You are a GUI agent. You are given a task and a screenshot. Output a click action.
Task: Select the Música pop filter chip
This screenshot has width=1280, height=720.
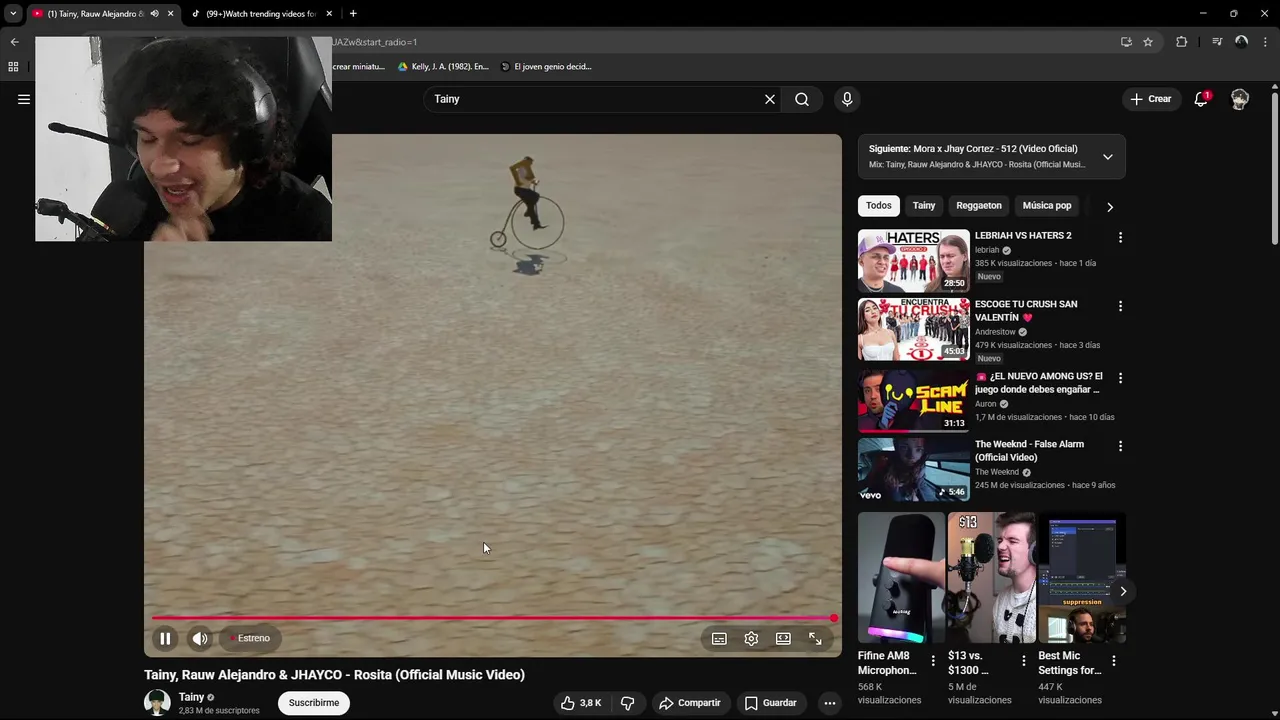[1047, 205]
